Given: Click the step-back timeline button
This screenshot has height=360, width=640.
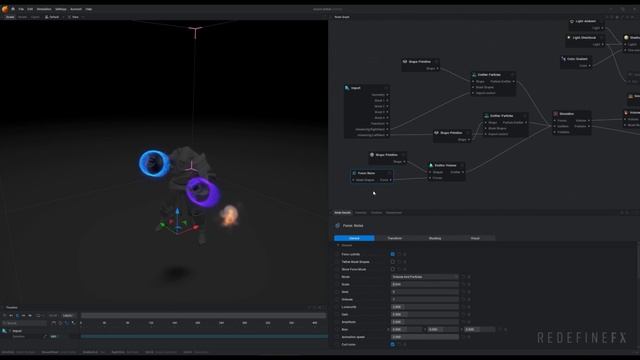Looking at the screenshot, I should coord(11,316).
